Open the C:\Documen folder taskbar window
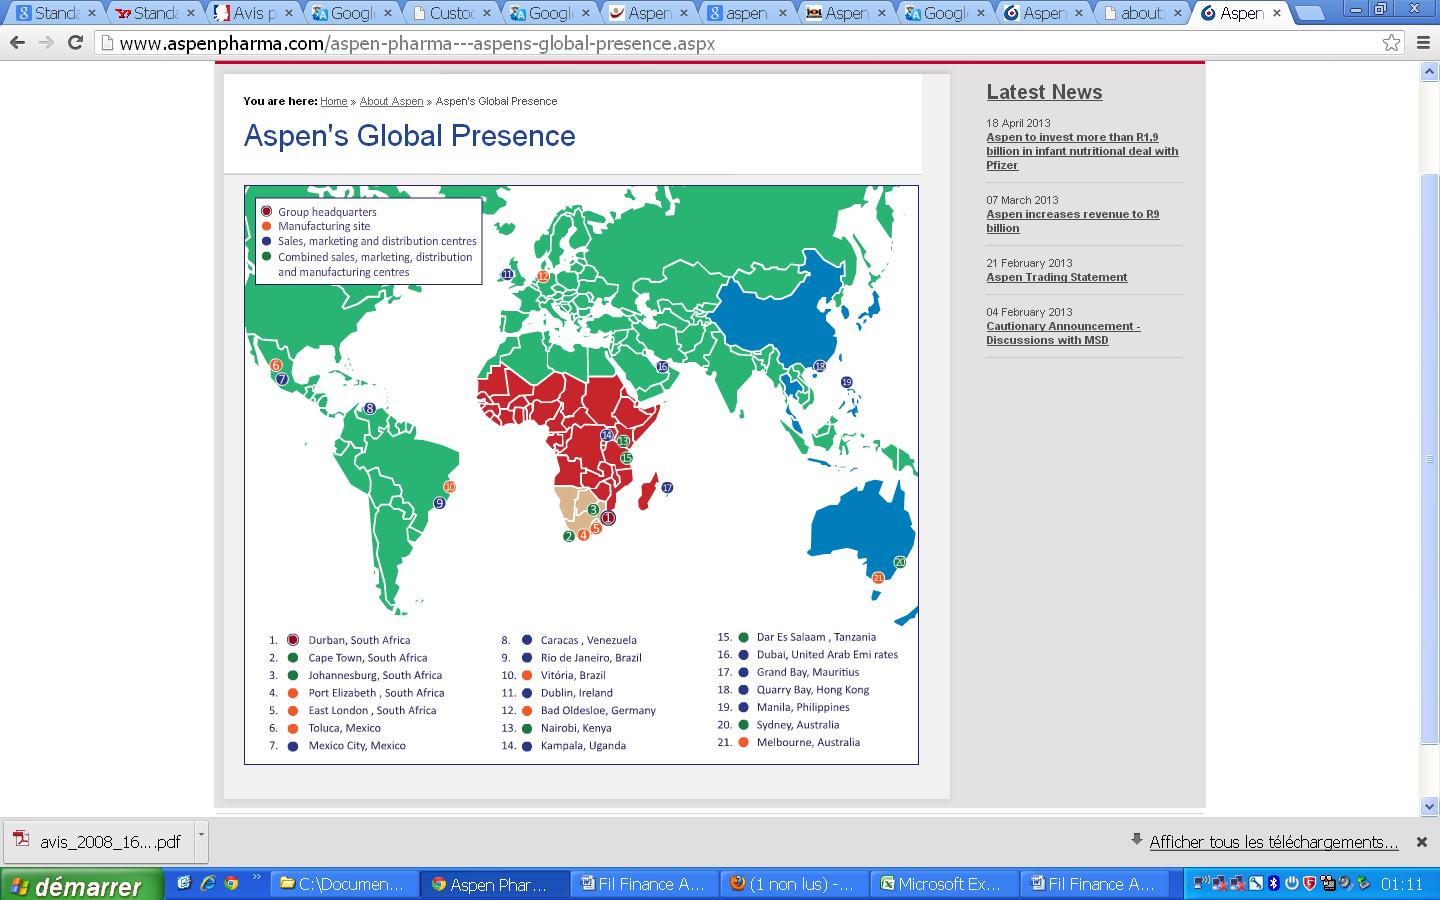Screen dimensions: 1440x900 [345, 884]
